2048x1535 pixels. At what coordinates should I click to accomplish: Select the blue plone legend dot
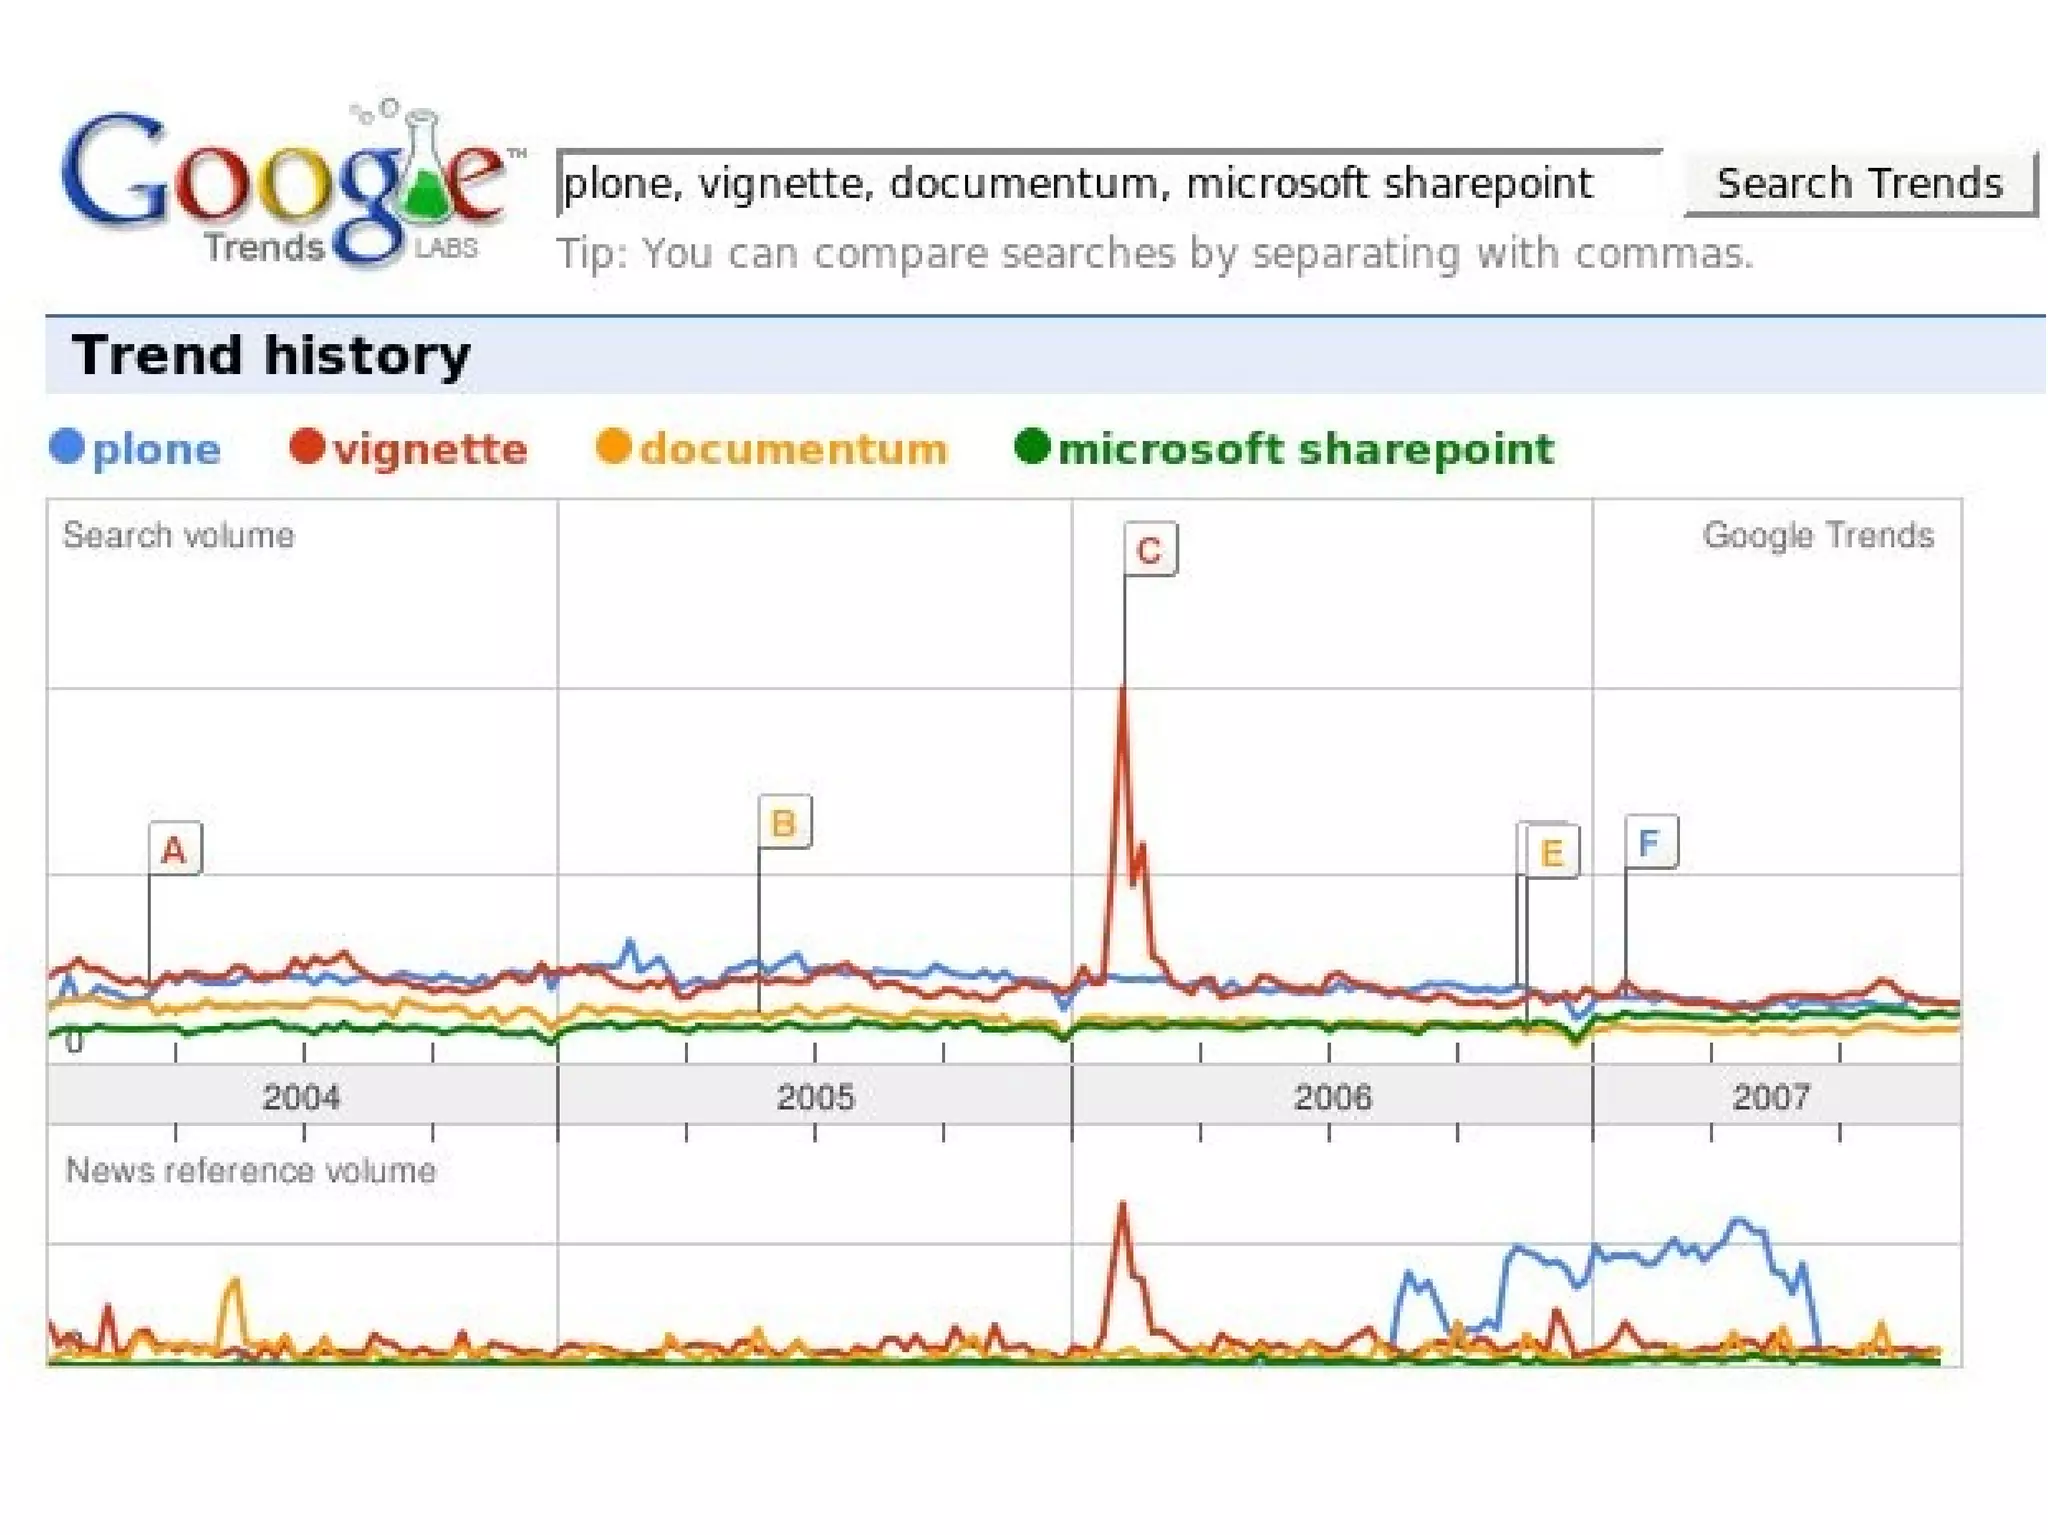pos(67,445)
